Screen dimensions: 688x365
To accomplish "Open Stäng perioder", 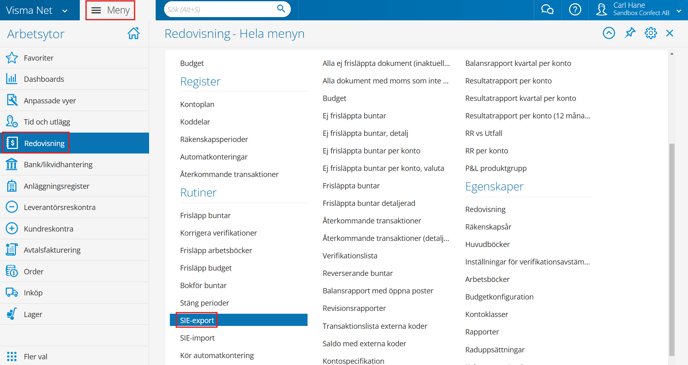I will tap(204, 303).
